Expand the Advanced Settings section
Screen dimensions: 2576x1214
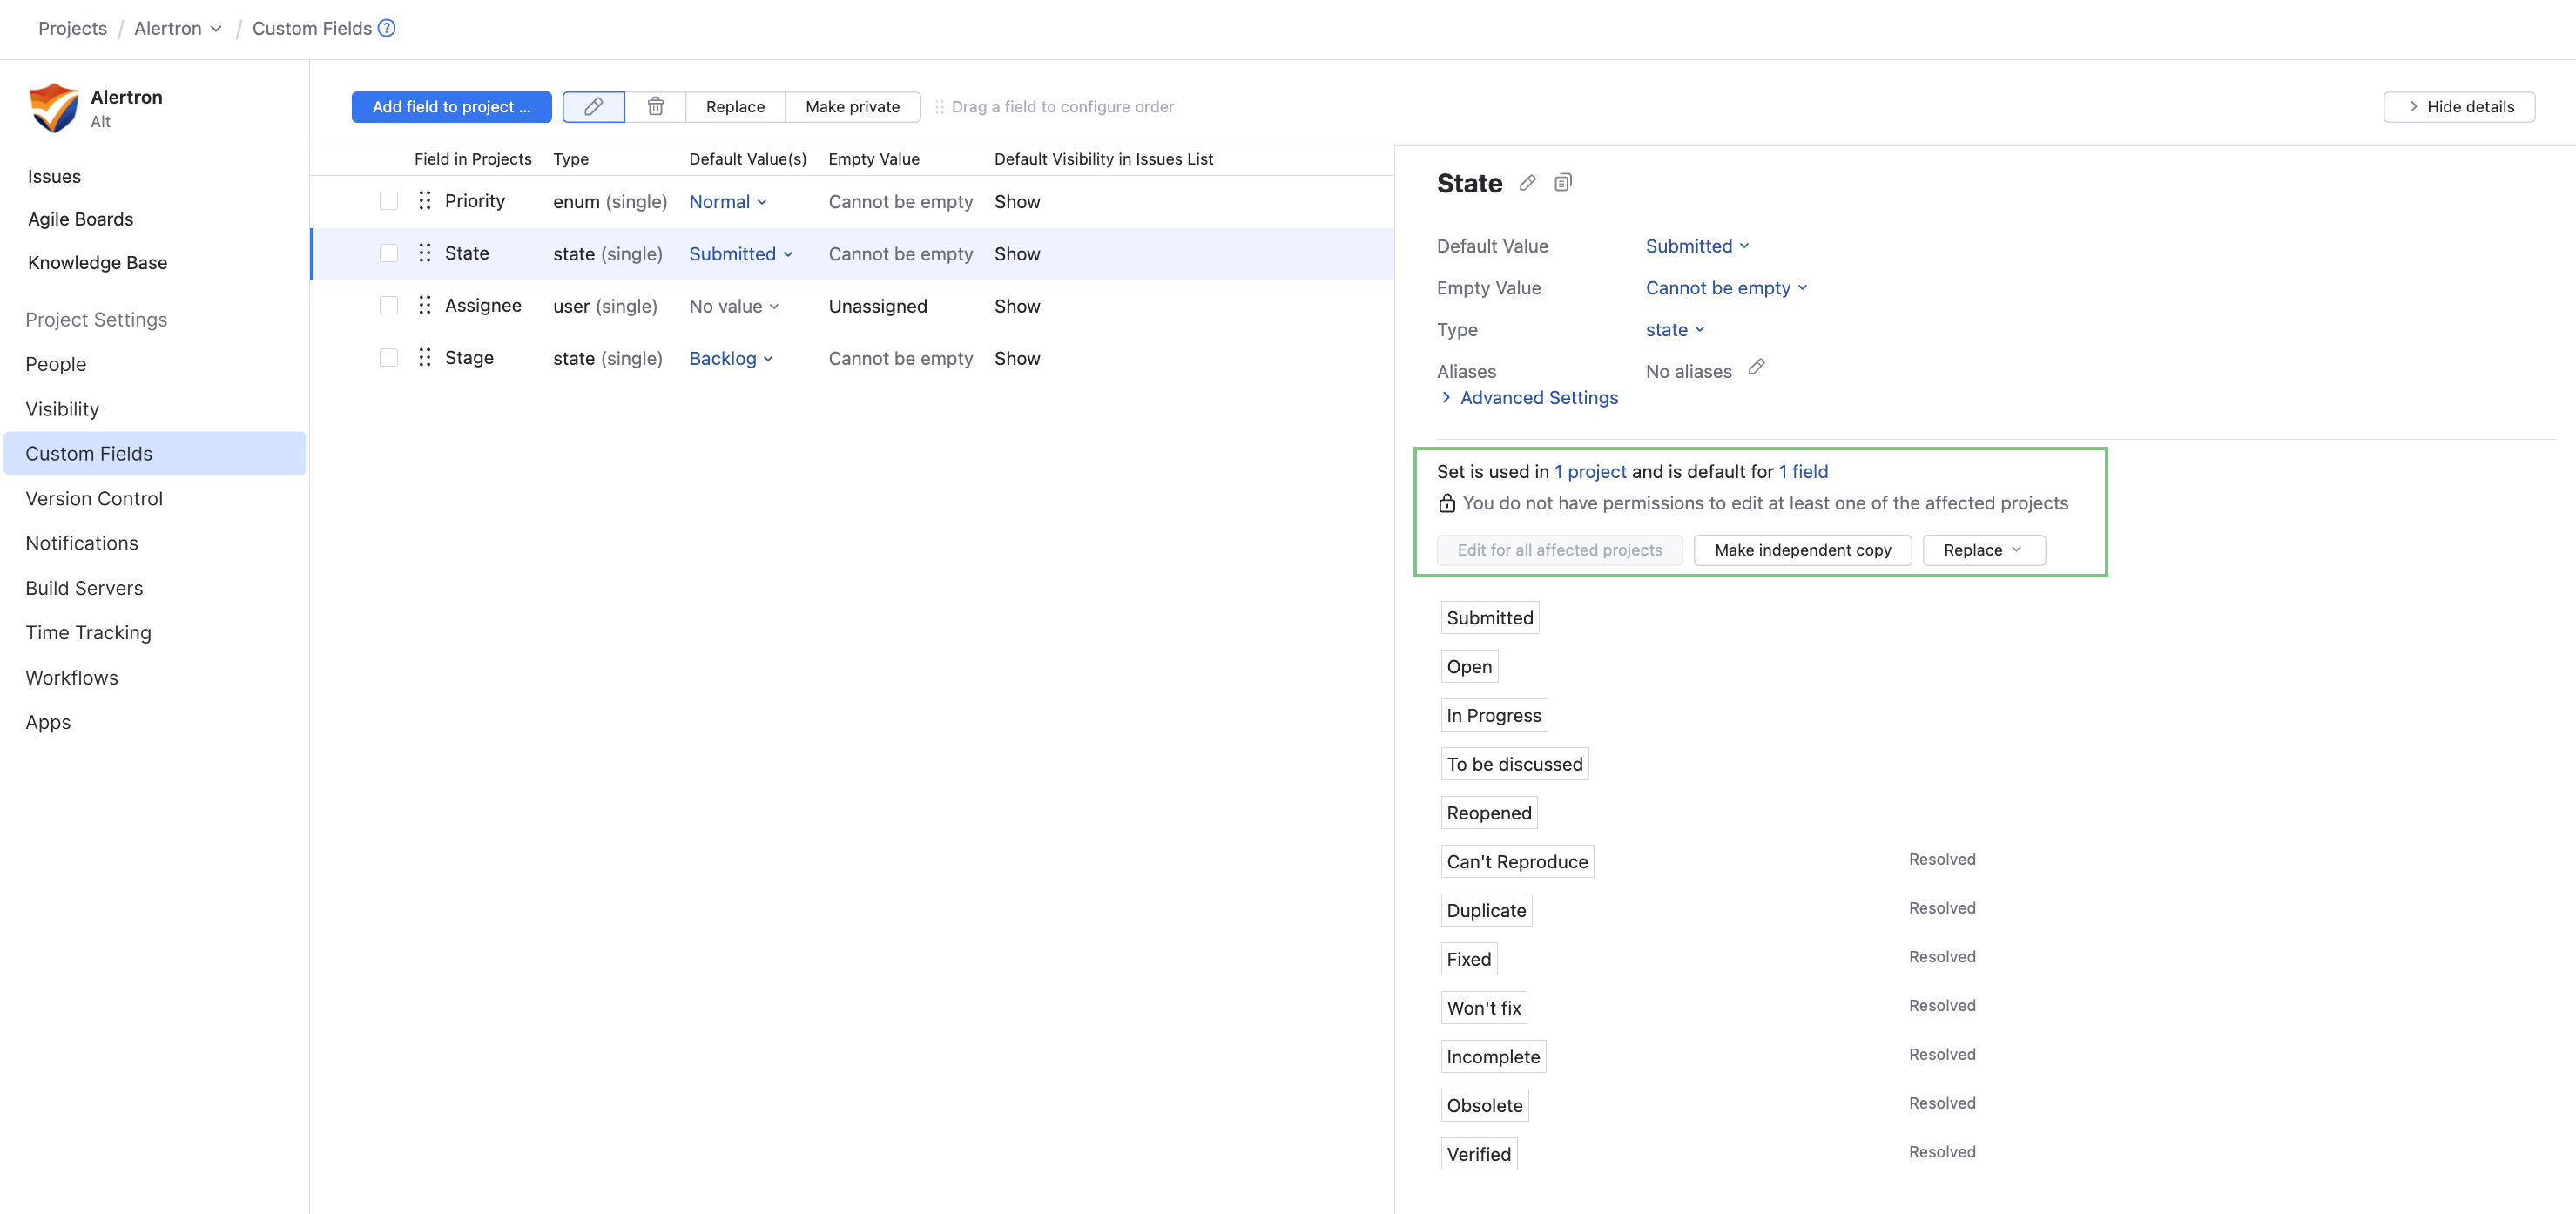click(x=1537, y=397)
